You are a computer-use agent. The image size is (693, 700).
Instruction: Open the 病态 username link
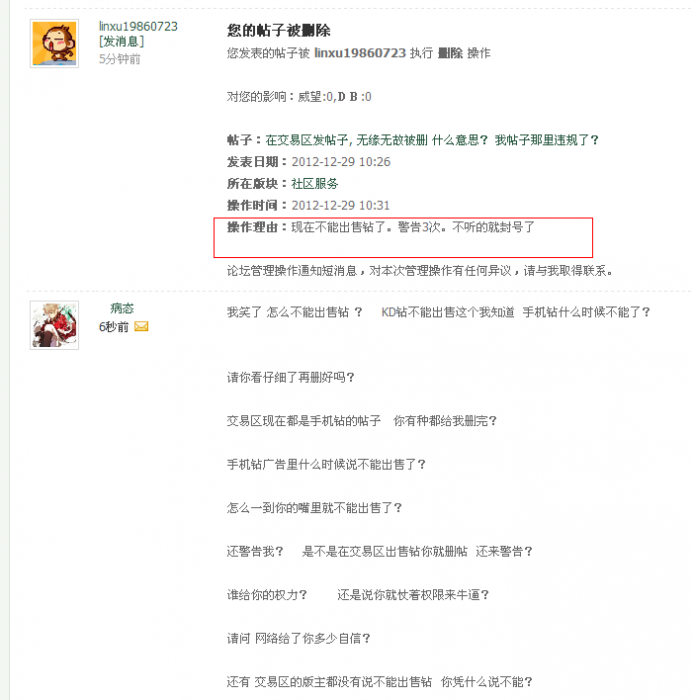121,308
